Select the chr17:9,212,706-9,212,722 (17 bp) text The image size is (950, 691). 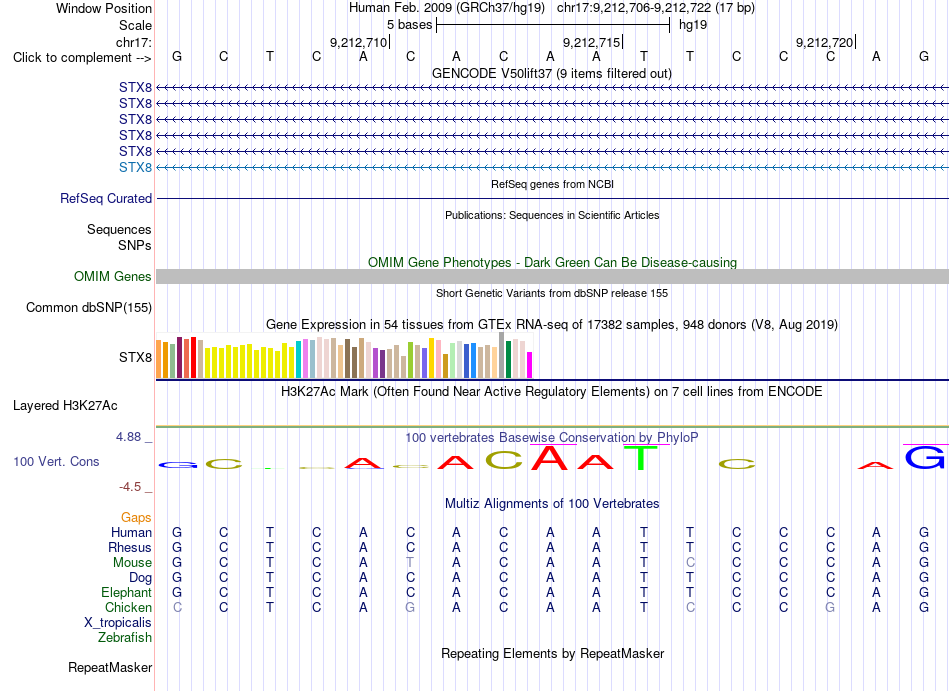tap(656, 8)
